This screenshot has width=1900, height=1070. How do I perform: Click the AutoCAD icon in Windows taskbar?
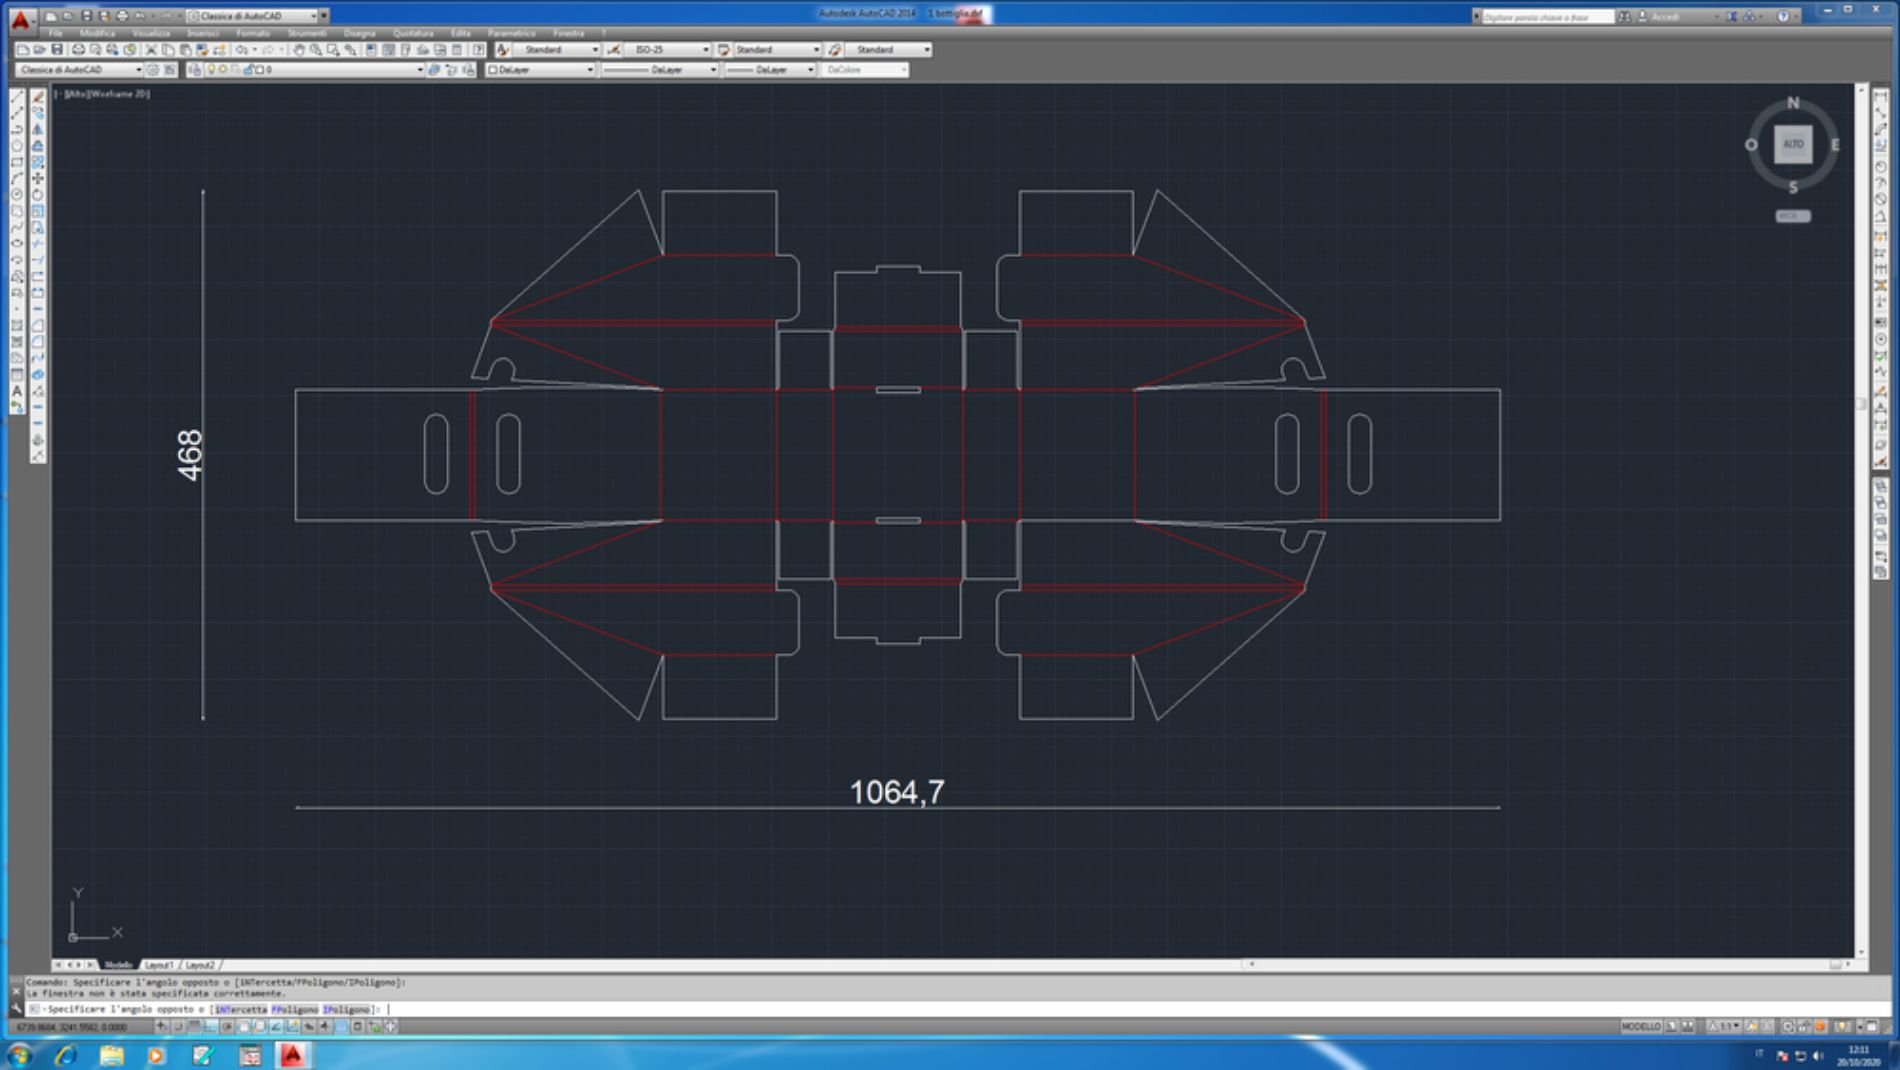(x=292, y=1055)
